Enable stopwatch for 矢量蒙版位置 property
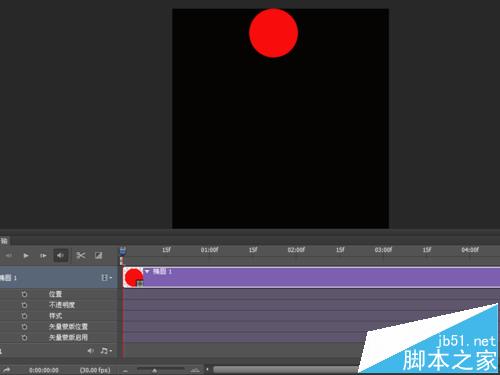The width and height of the screenshot is (500, 375). pos(24,327)
